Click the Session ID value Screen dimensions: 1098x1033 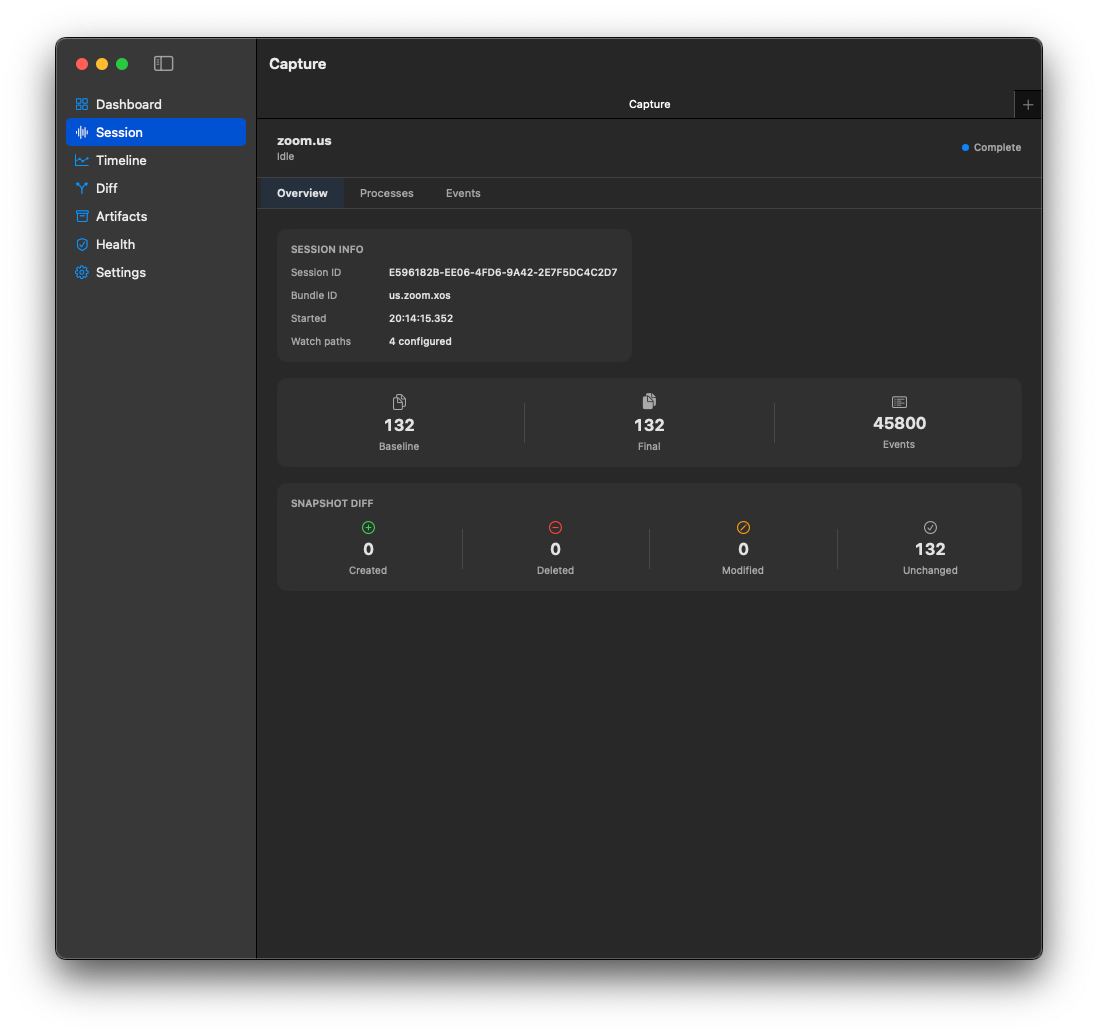(x=503, y=272)
